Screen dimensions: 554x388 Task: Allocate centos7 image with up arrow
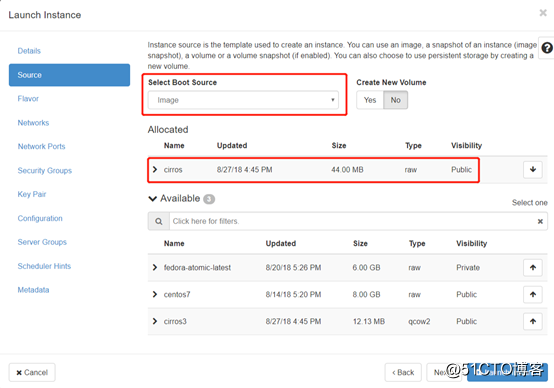(533, 294)
